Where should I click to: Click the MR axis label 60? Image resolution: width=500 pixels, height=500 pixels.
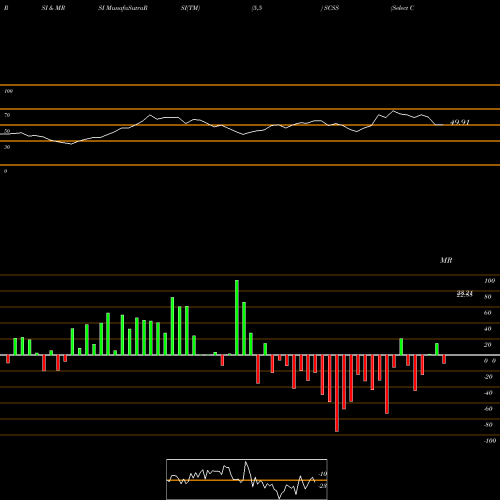488,313
